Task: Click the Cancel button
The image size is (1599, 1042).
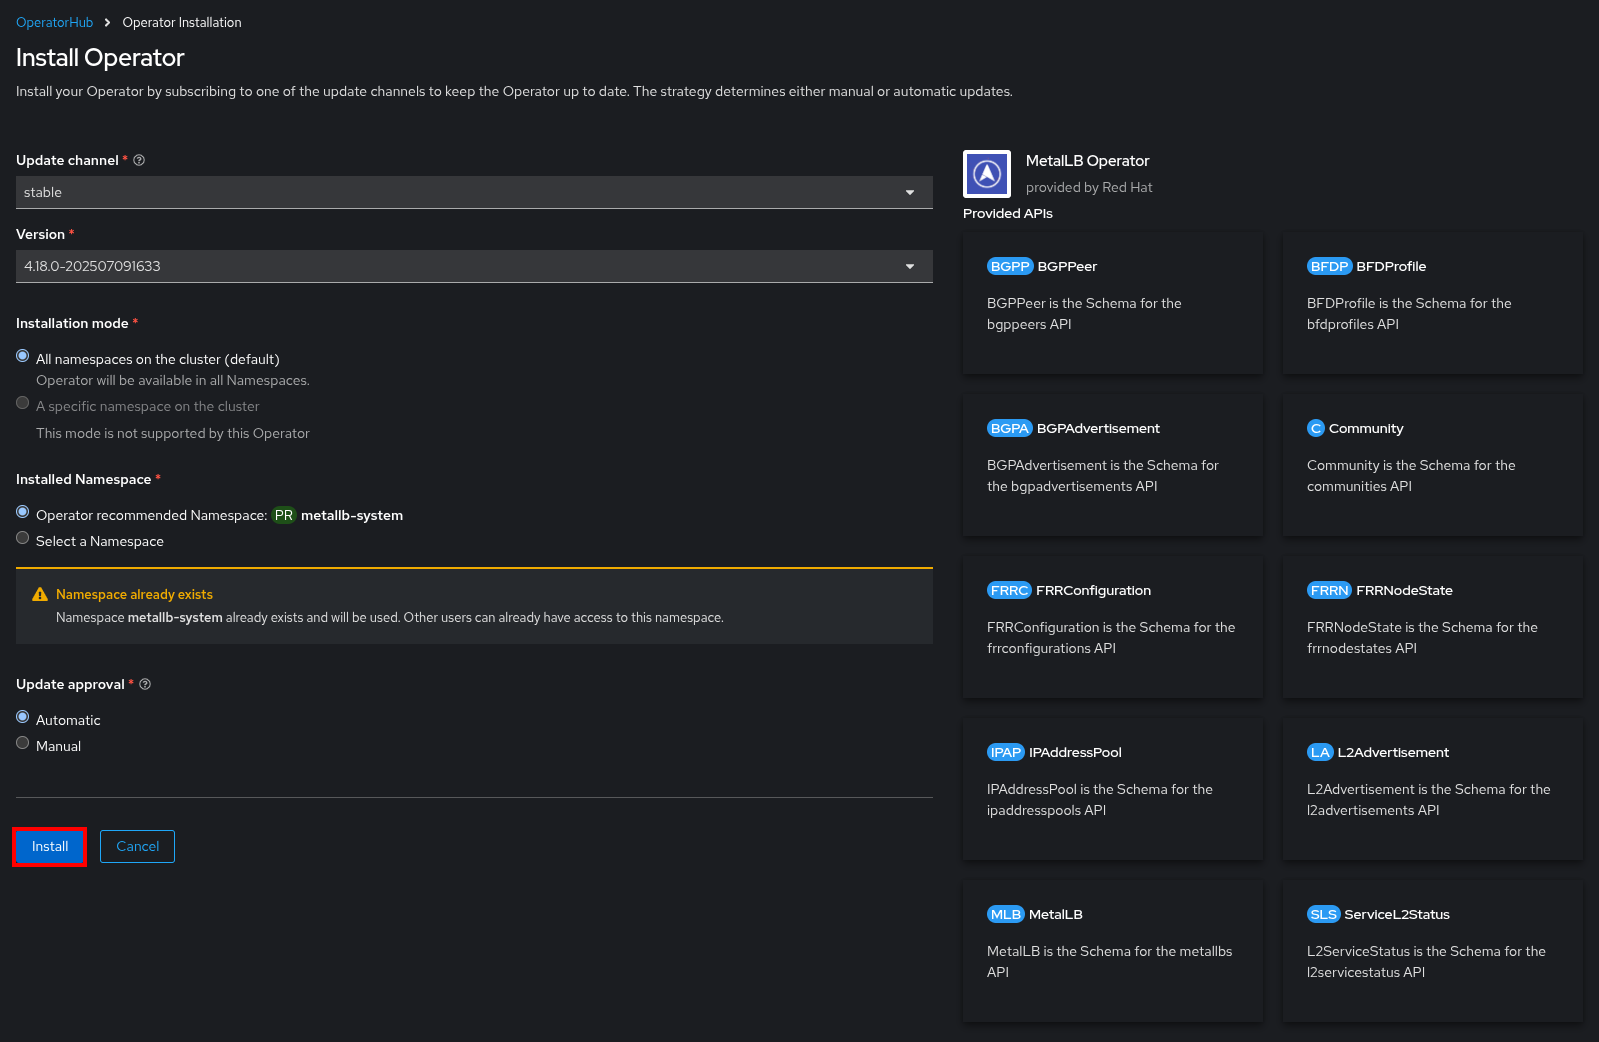Action: tap(137, 846)
